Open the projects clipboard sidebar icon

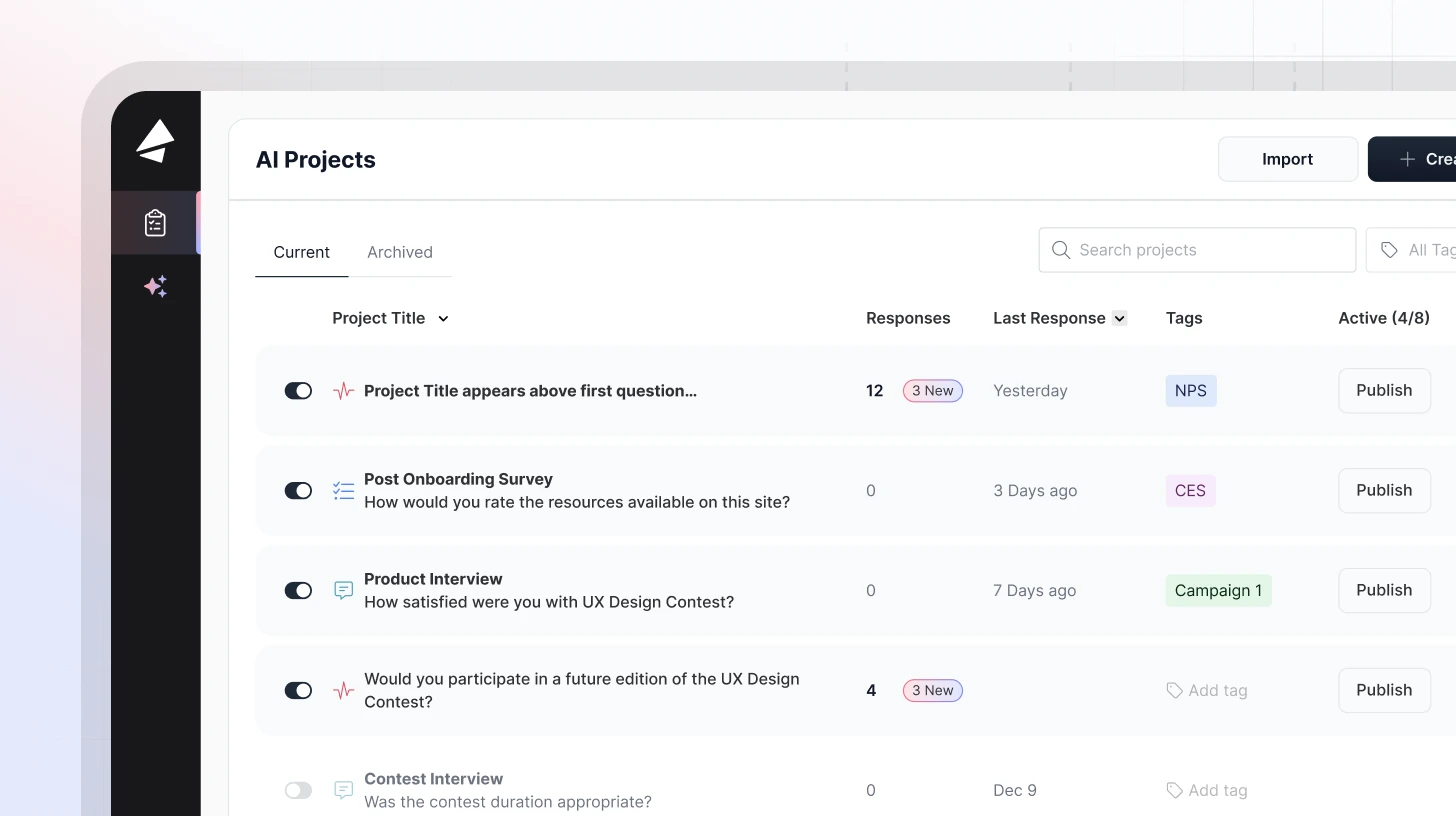click(155, 222)
